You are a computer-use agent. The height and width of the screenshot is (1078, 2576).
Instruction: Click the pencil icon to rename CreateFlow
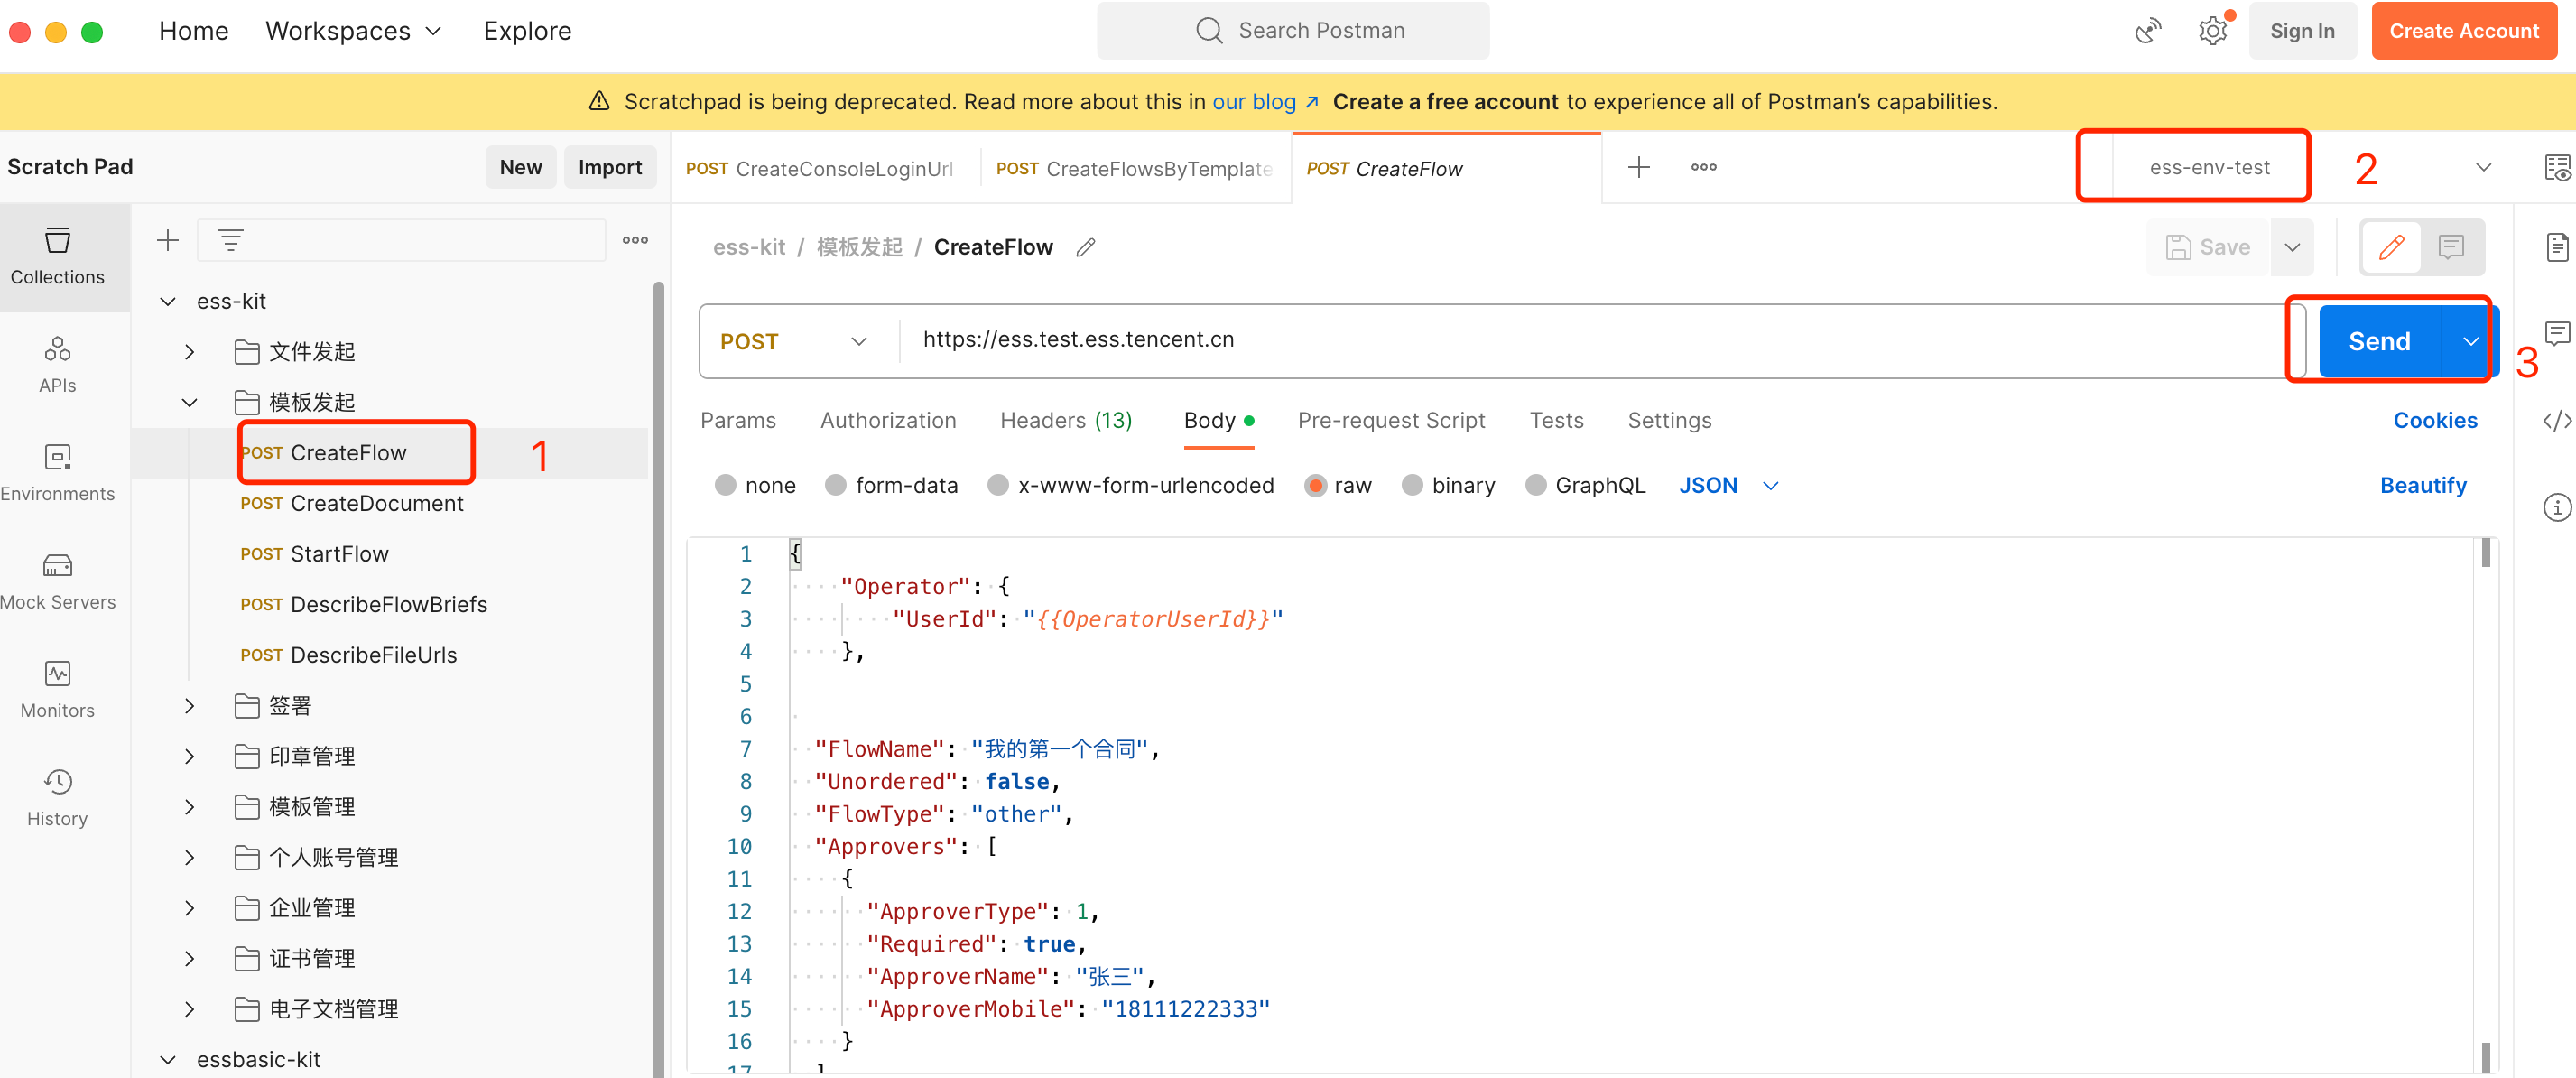[1086, 247]
